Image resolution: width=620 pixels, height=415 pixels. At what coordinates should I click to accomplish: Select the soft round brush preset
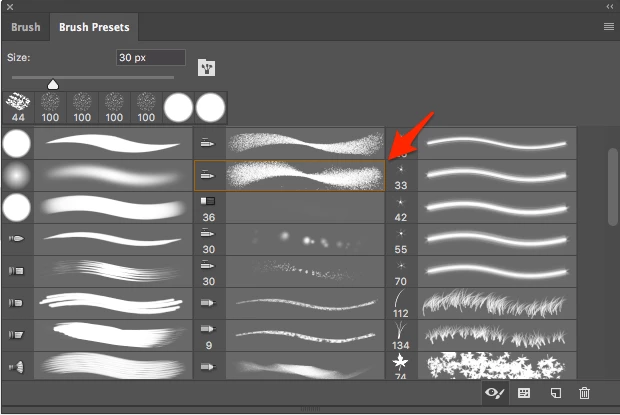[97, 175]
